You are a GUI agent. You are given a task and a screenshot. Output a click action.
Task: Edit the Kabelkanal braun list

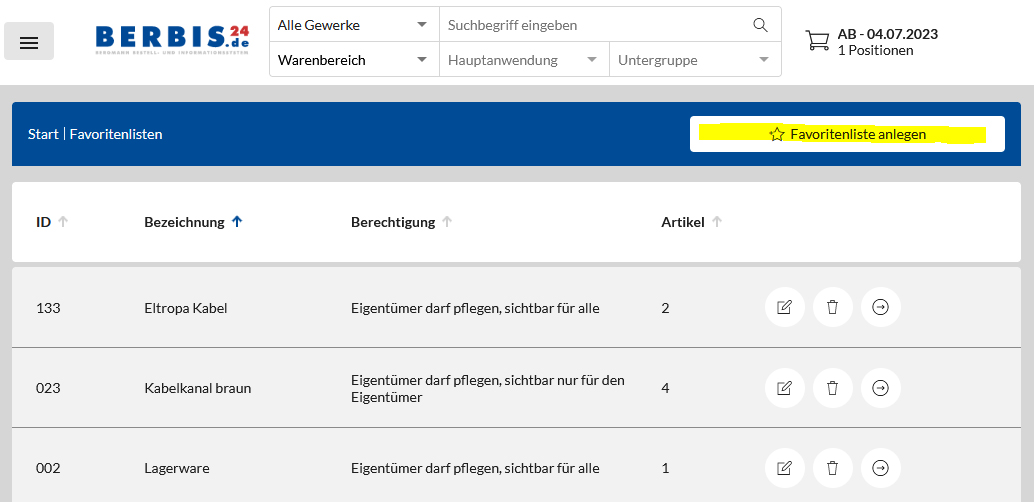(x=785, y=388)
